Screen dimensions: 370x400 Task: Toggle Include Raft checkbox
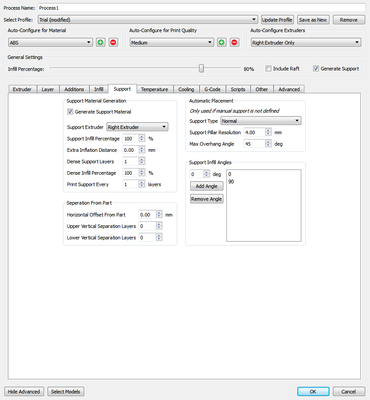tap(268, 69)
